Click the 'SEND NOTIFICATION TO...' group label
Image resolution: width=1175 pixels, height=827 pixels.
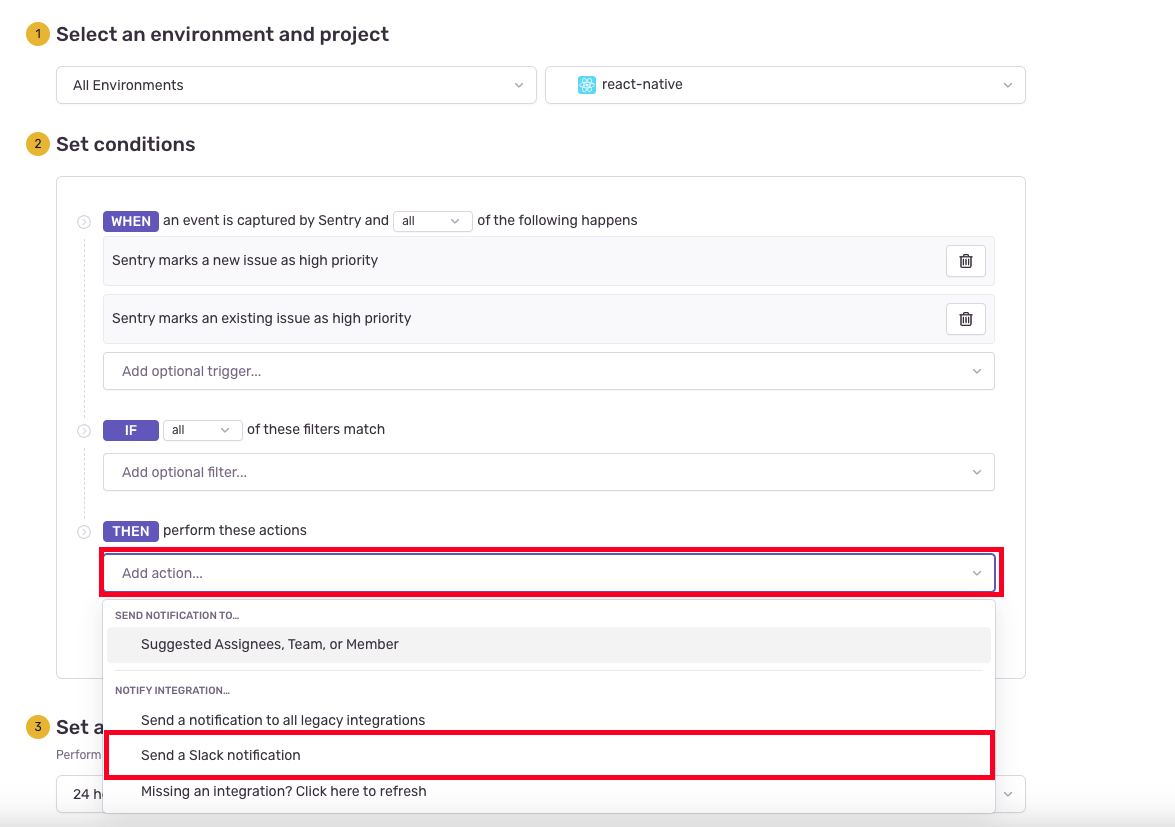tap(177, 615)
